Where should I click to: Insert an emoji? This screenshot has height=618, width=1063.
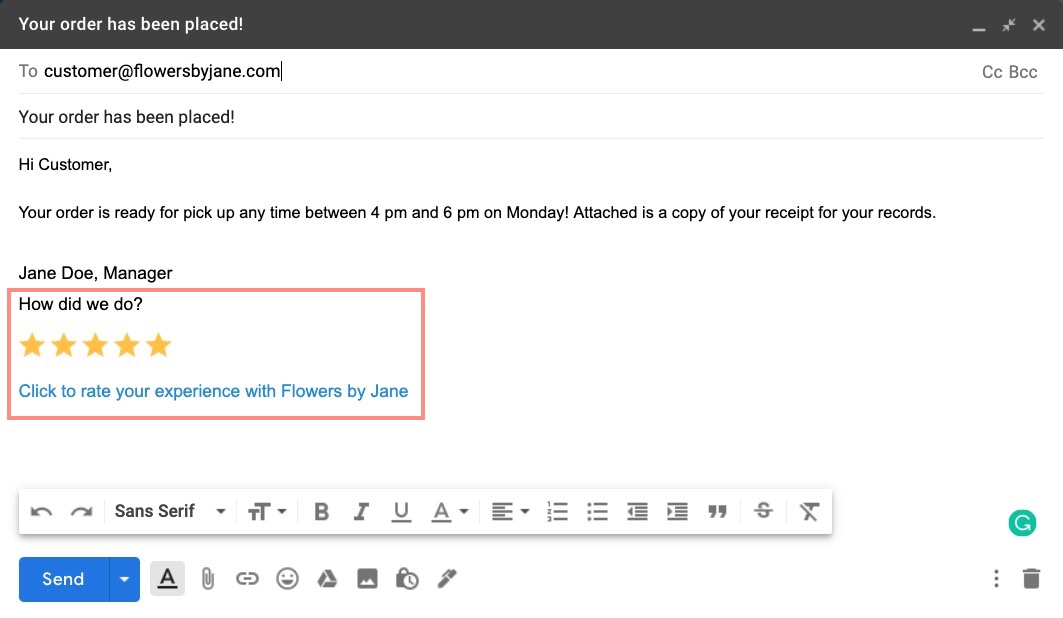point(287,579)
